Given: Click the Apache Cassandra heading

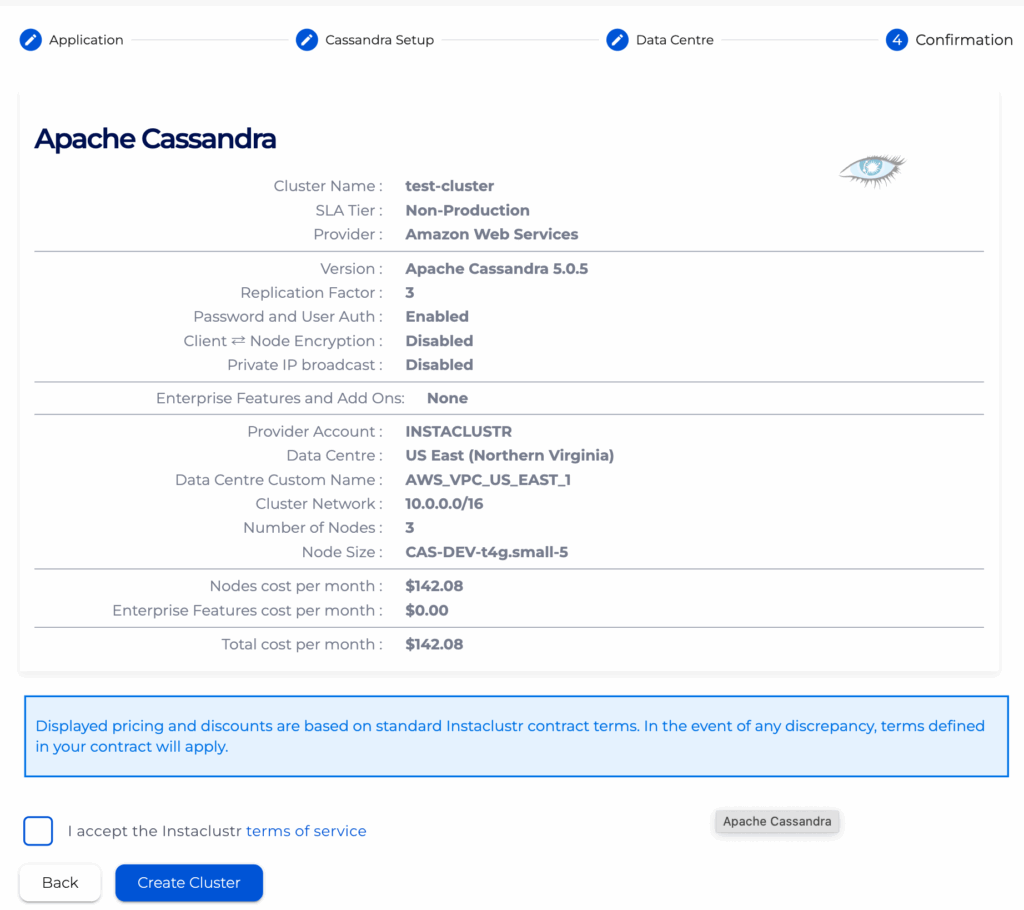Looking at the screenshot, I should pos(155,138).
